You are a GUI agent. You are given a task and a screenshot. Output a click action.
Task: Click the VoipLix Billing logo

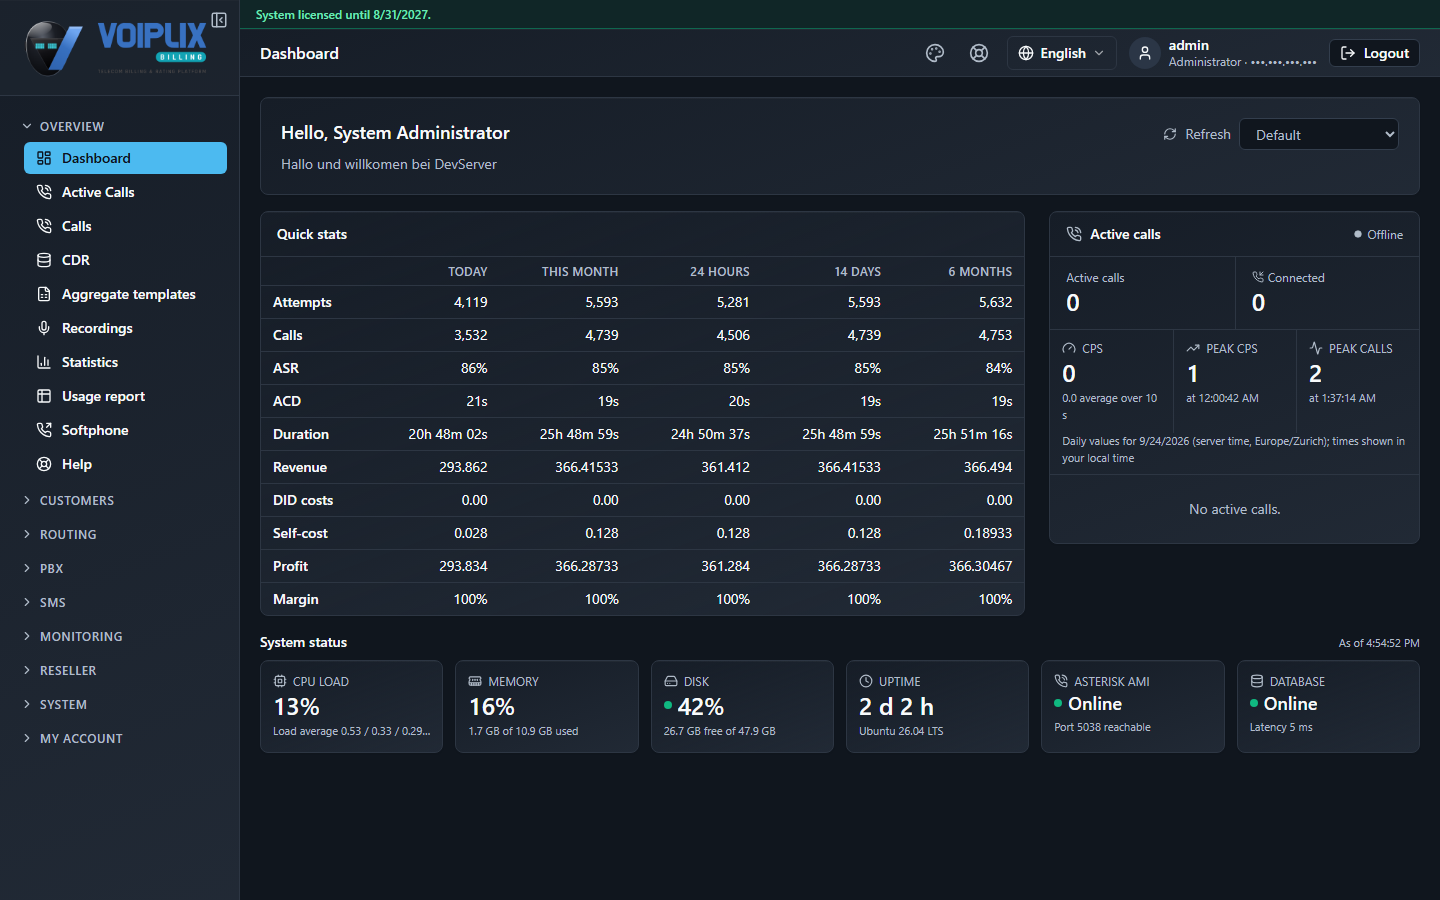pyautogui.click(x=118, y=47)
